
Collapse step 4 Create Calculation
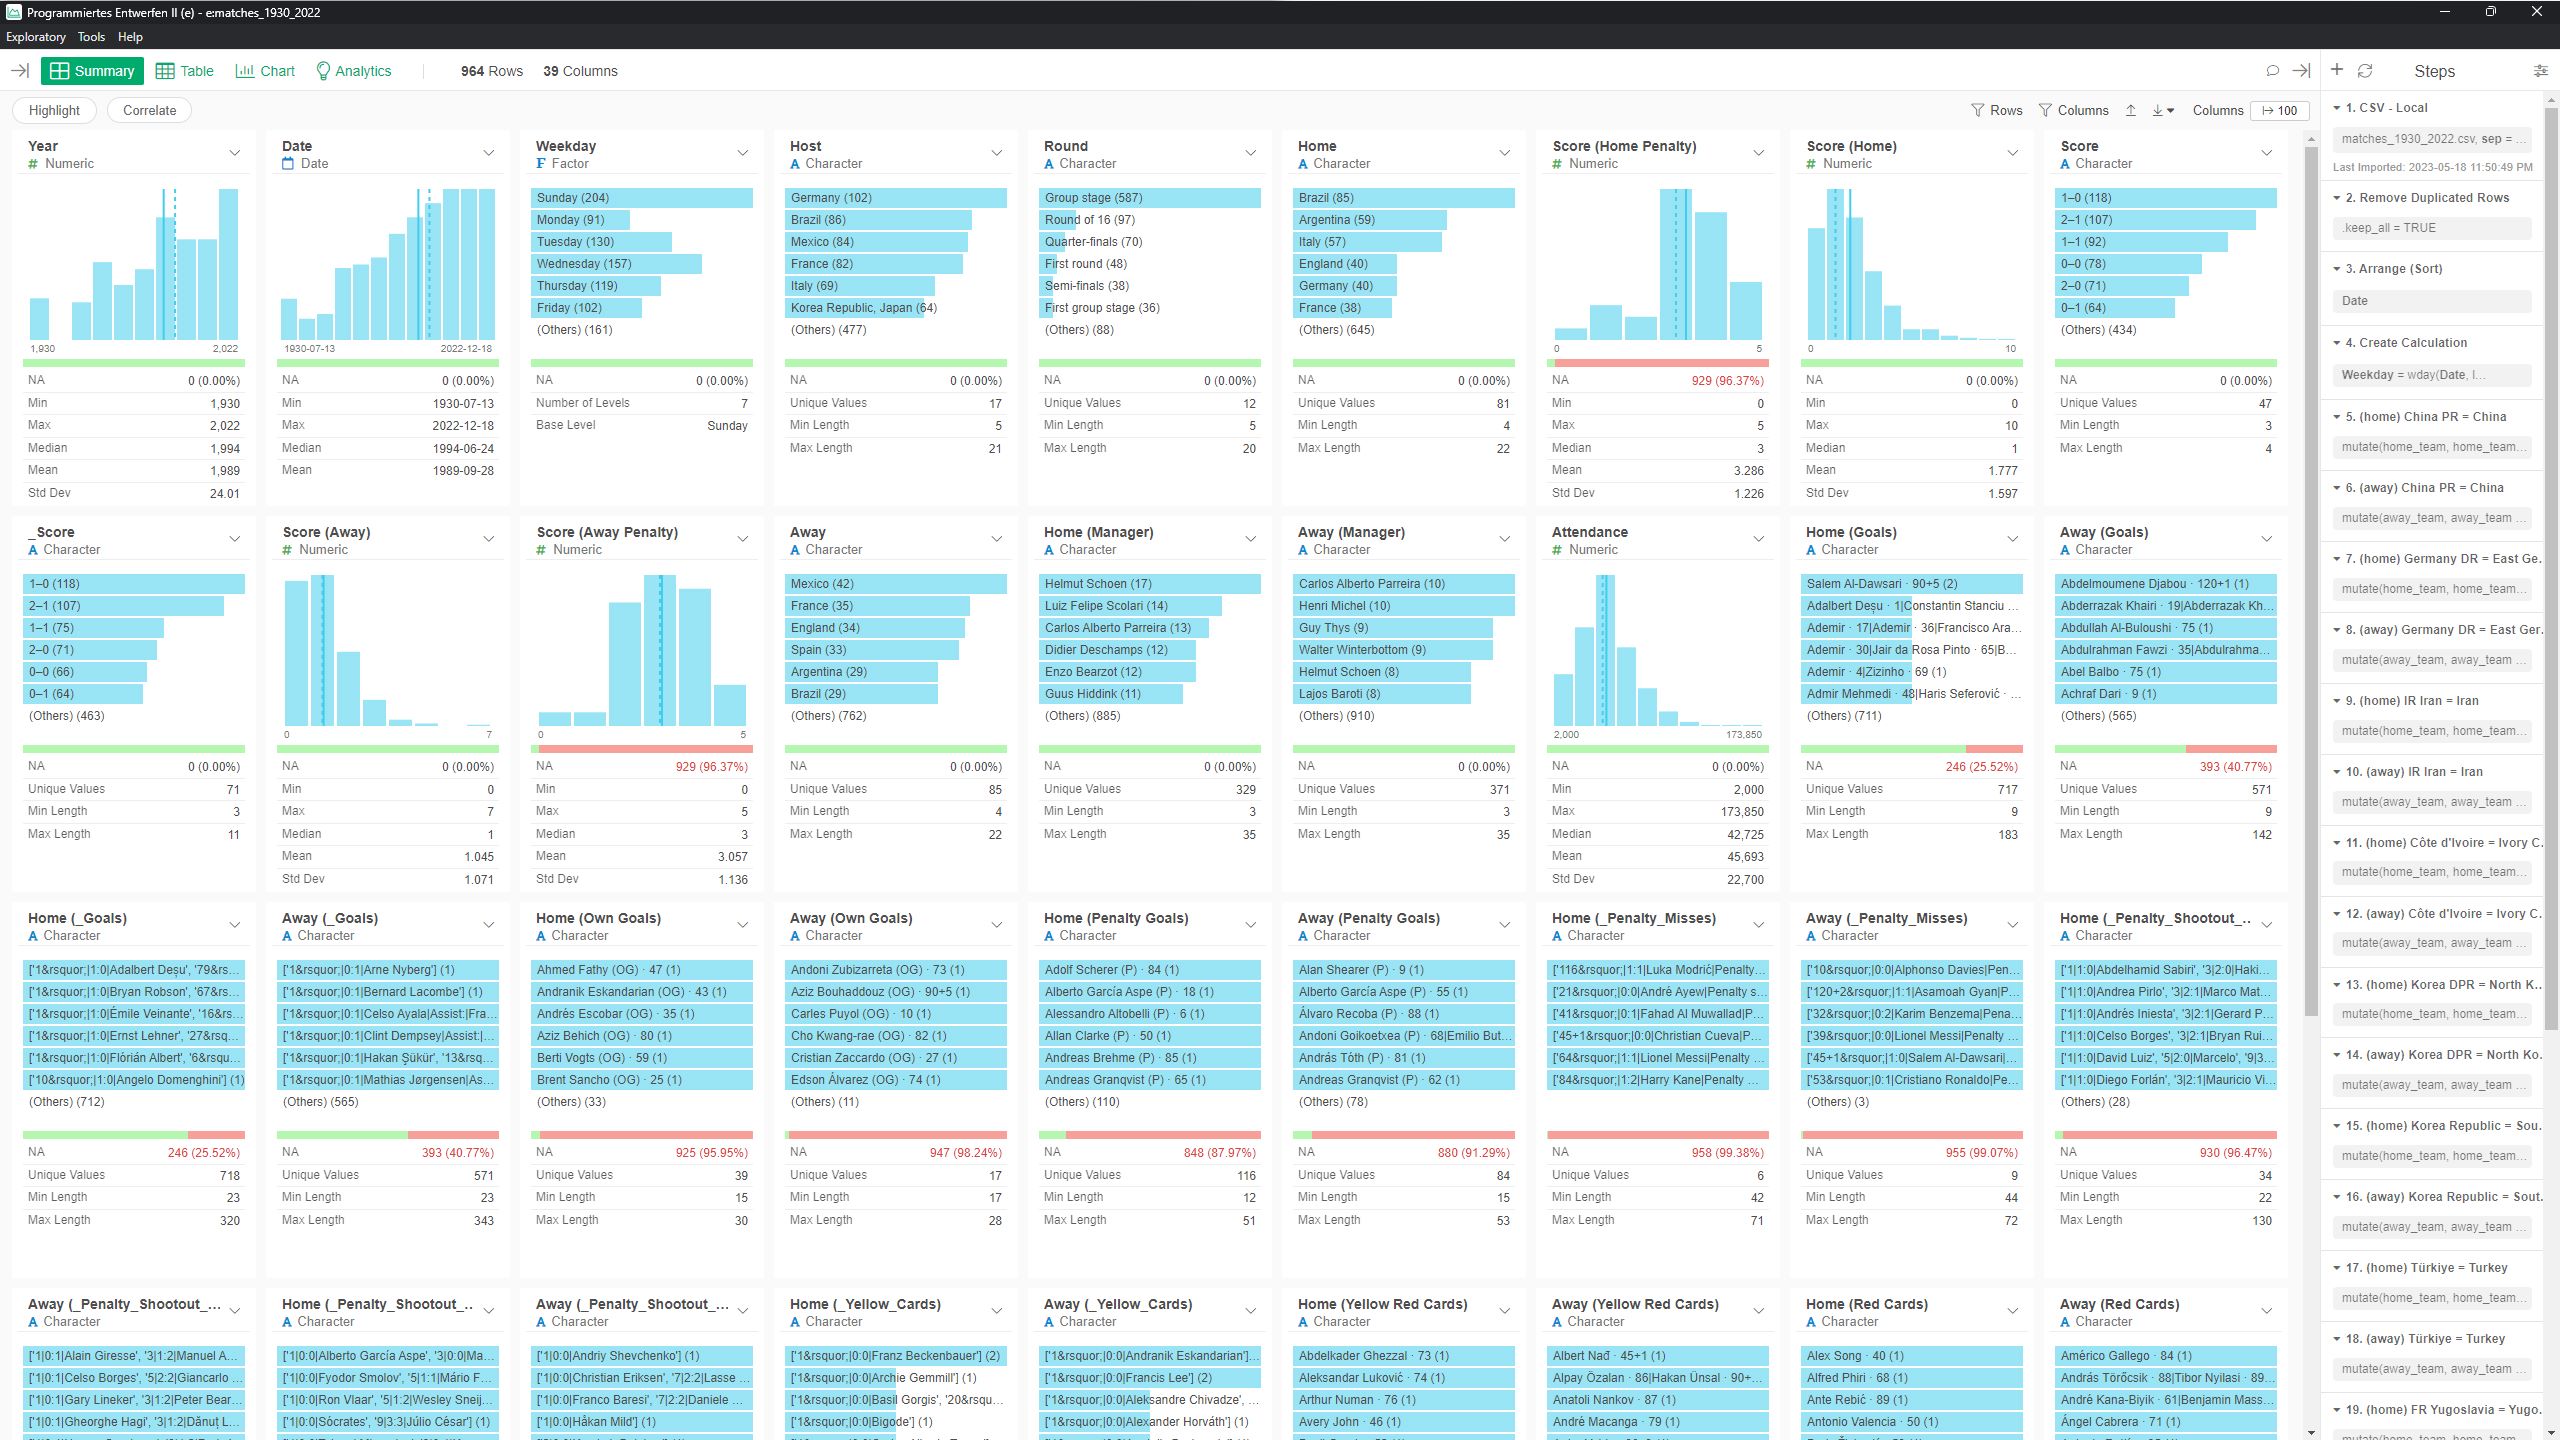point(2336,342)
